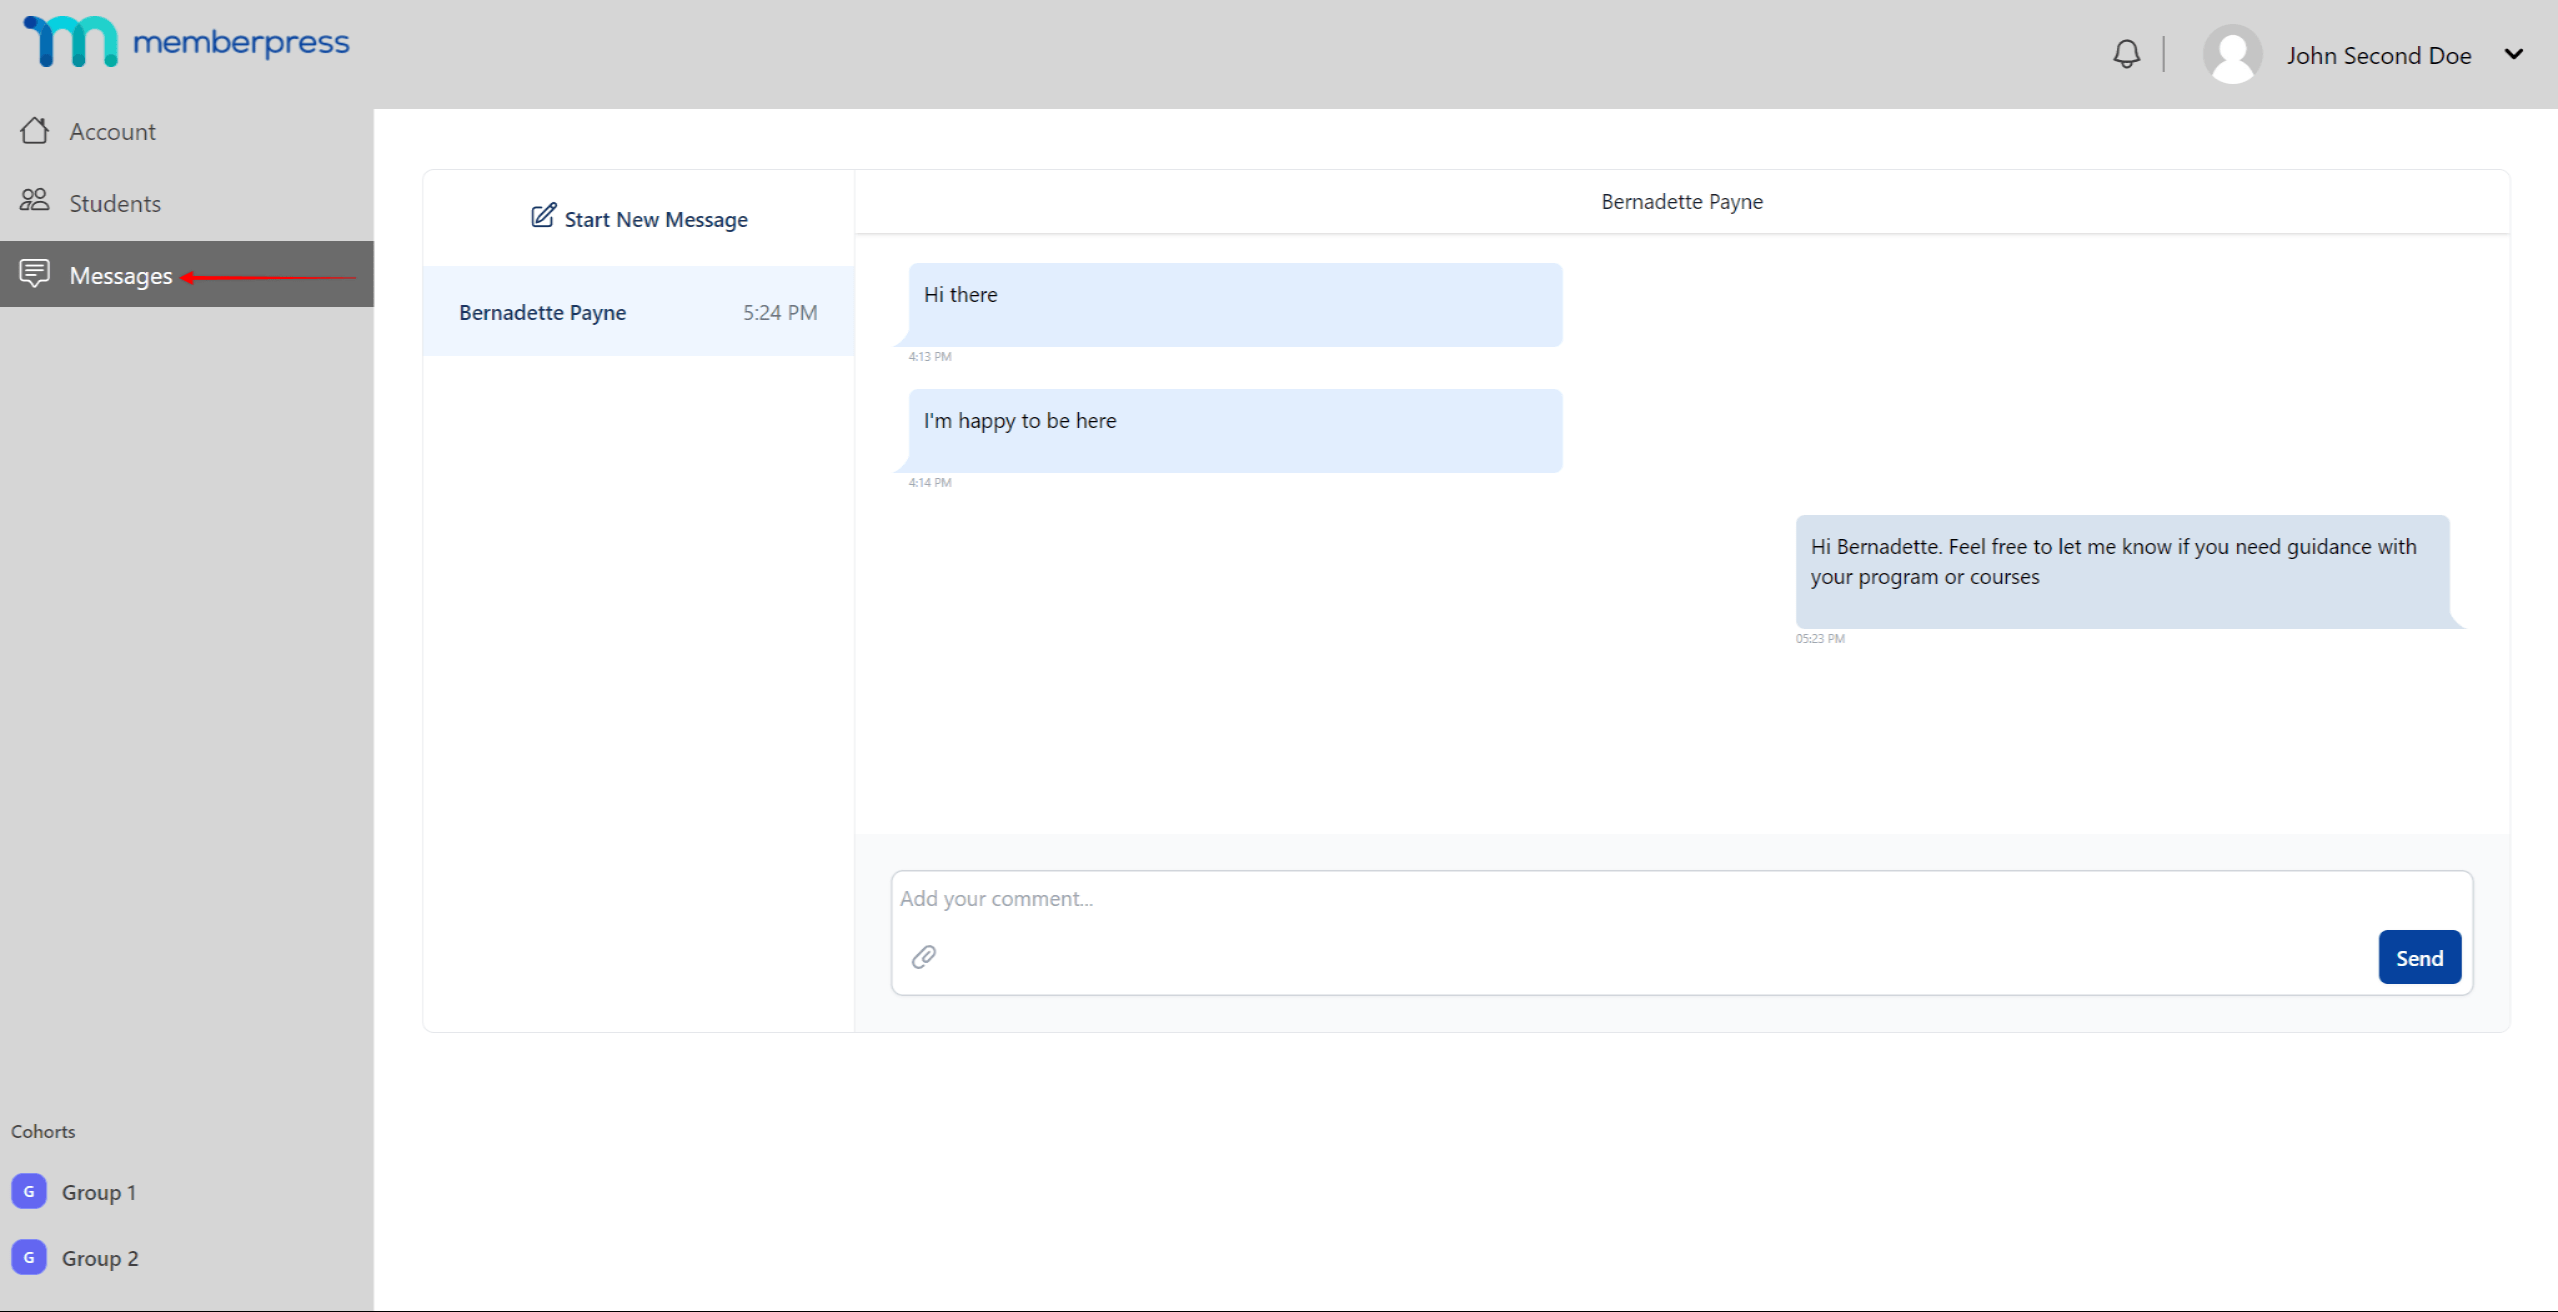Click the MemberPress logo
The image size is (2558, 1312).
coord(187,42)
